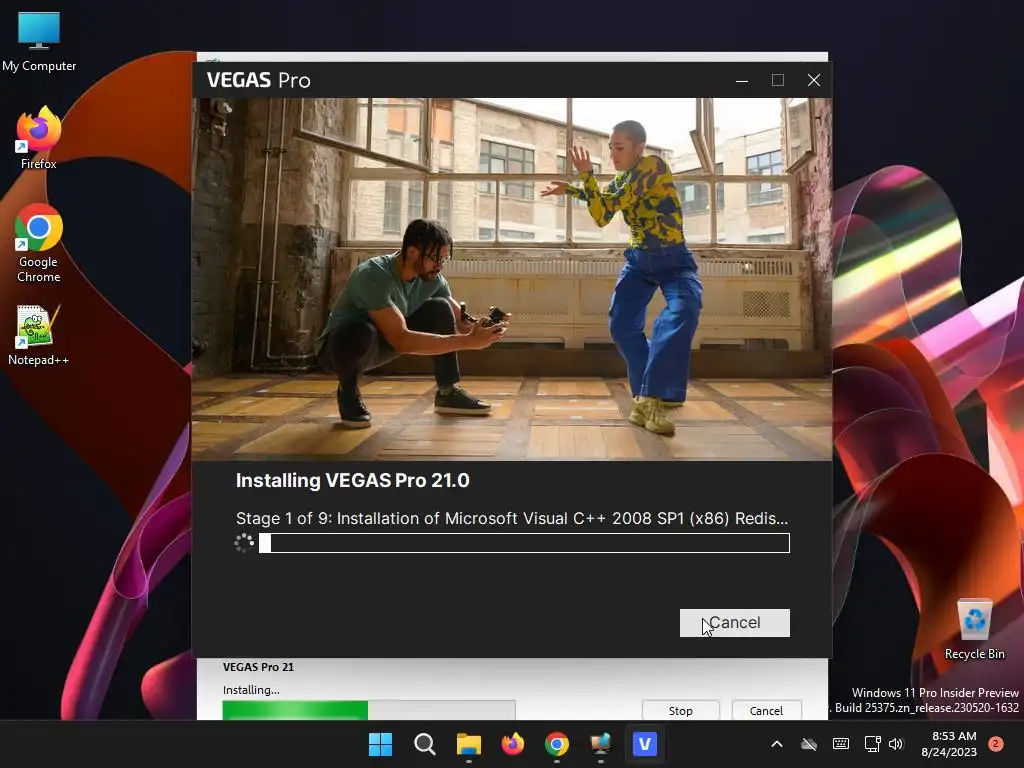This screenshot has height=768, width=1024.
Task: Click the loading spinner beside the progress bar
Action: point(244,543)
